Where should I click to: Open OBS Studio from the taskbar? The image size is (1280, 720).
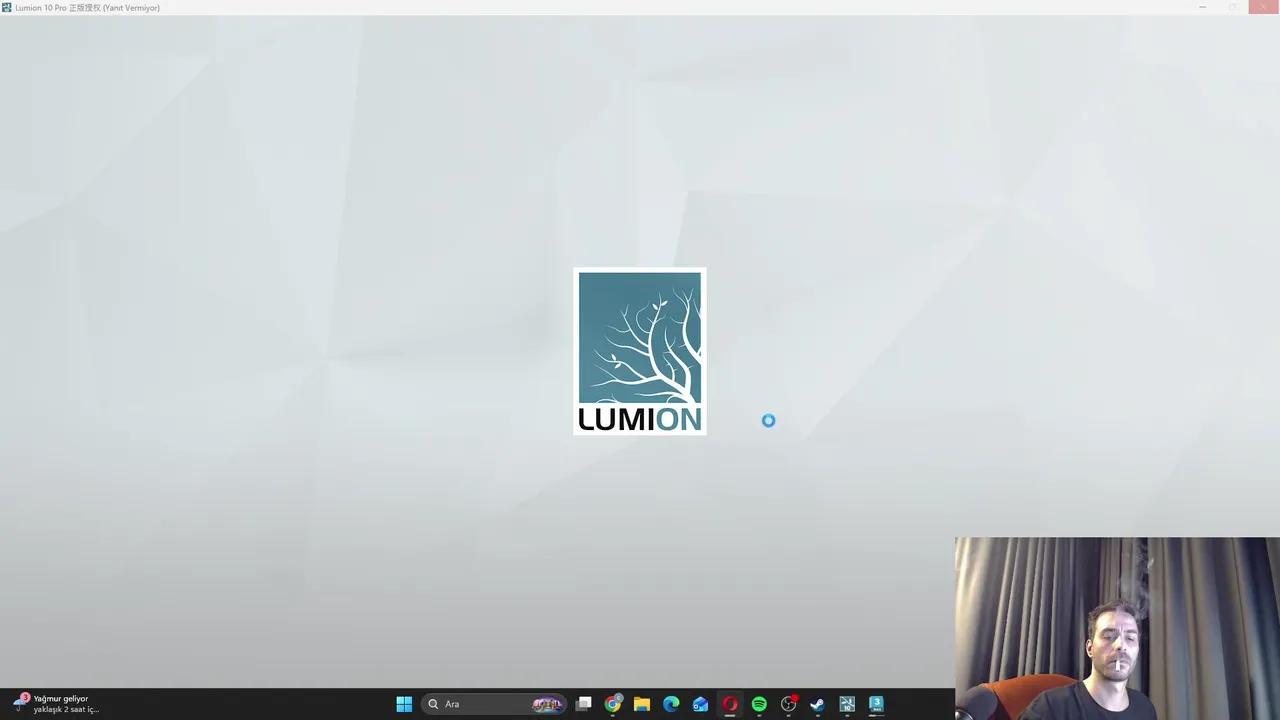(788, 704)
